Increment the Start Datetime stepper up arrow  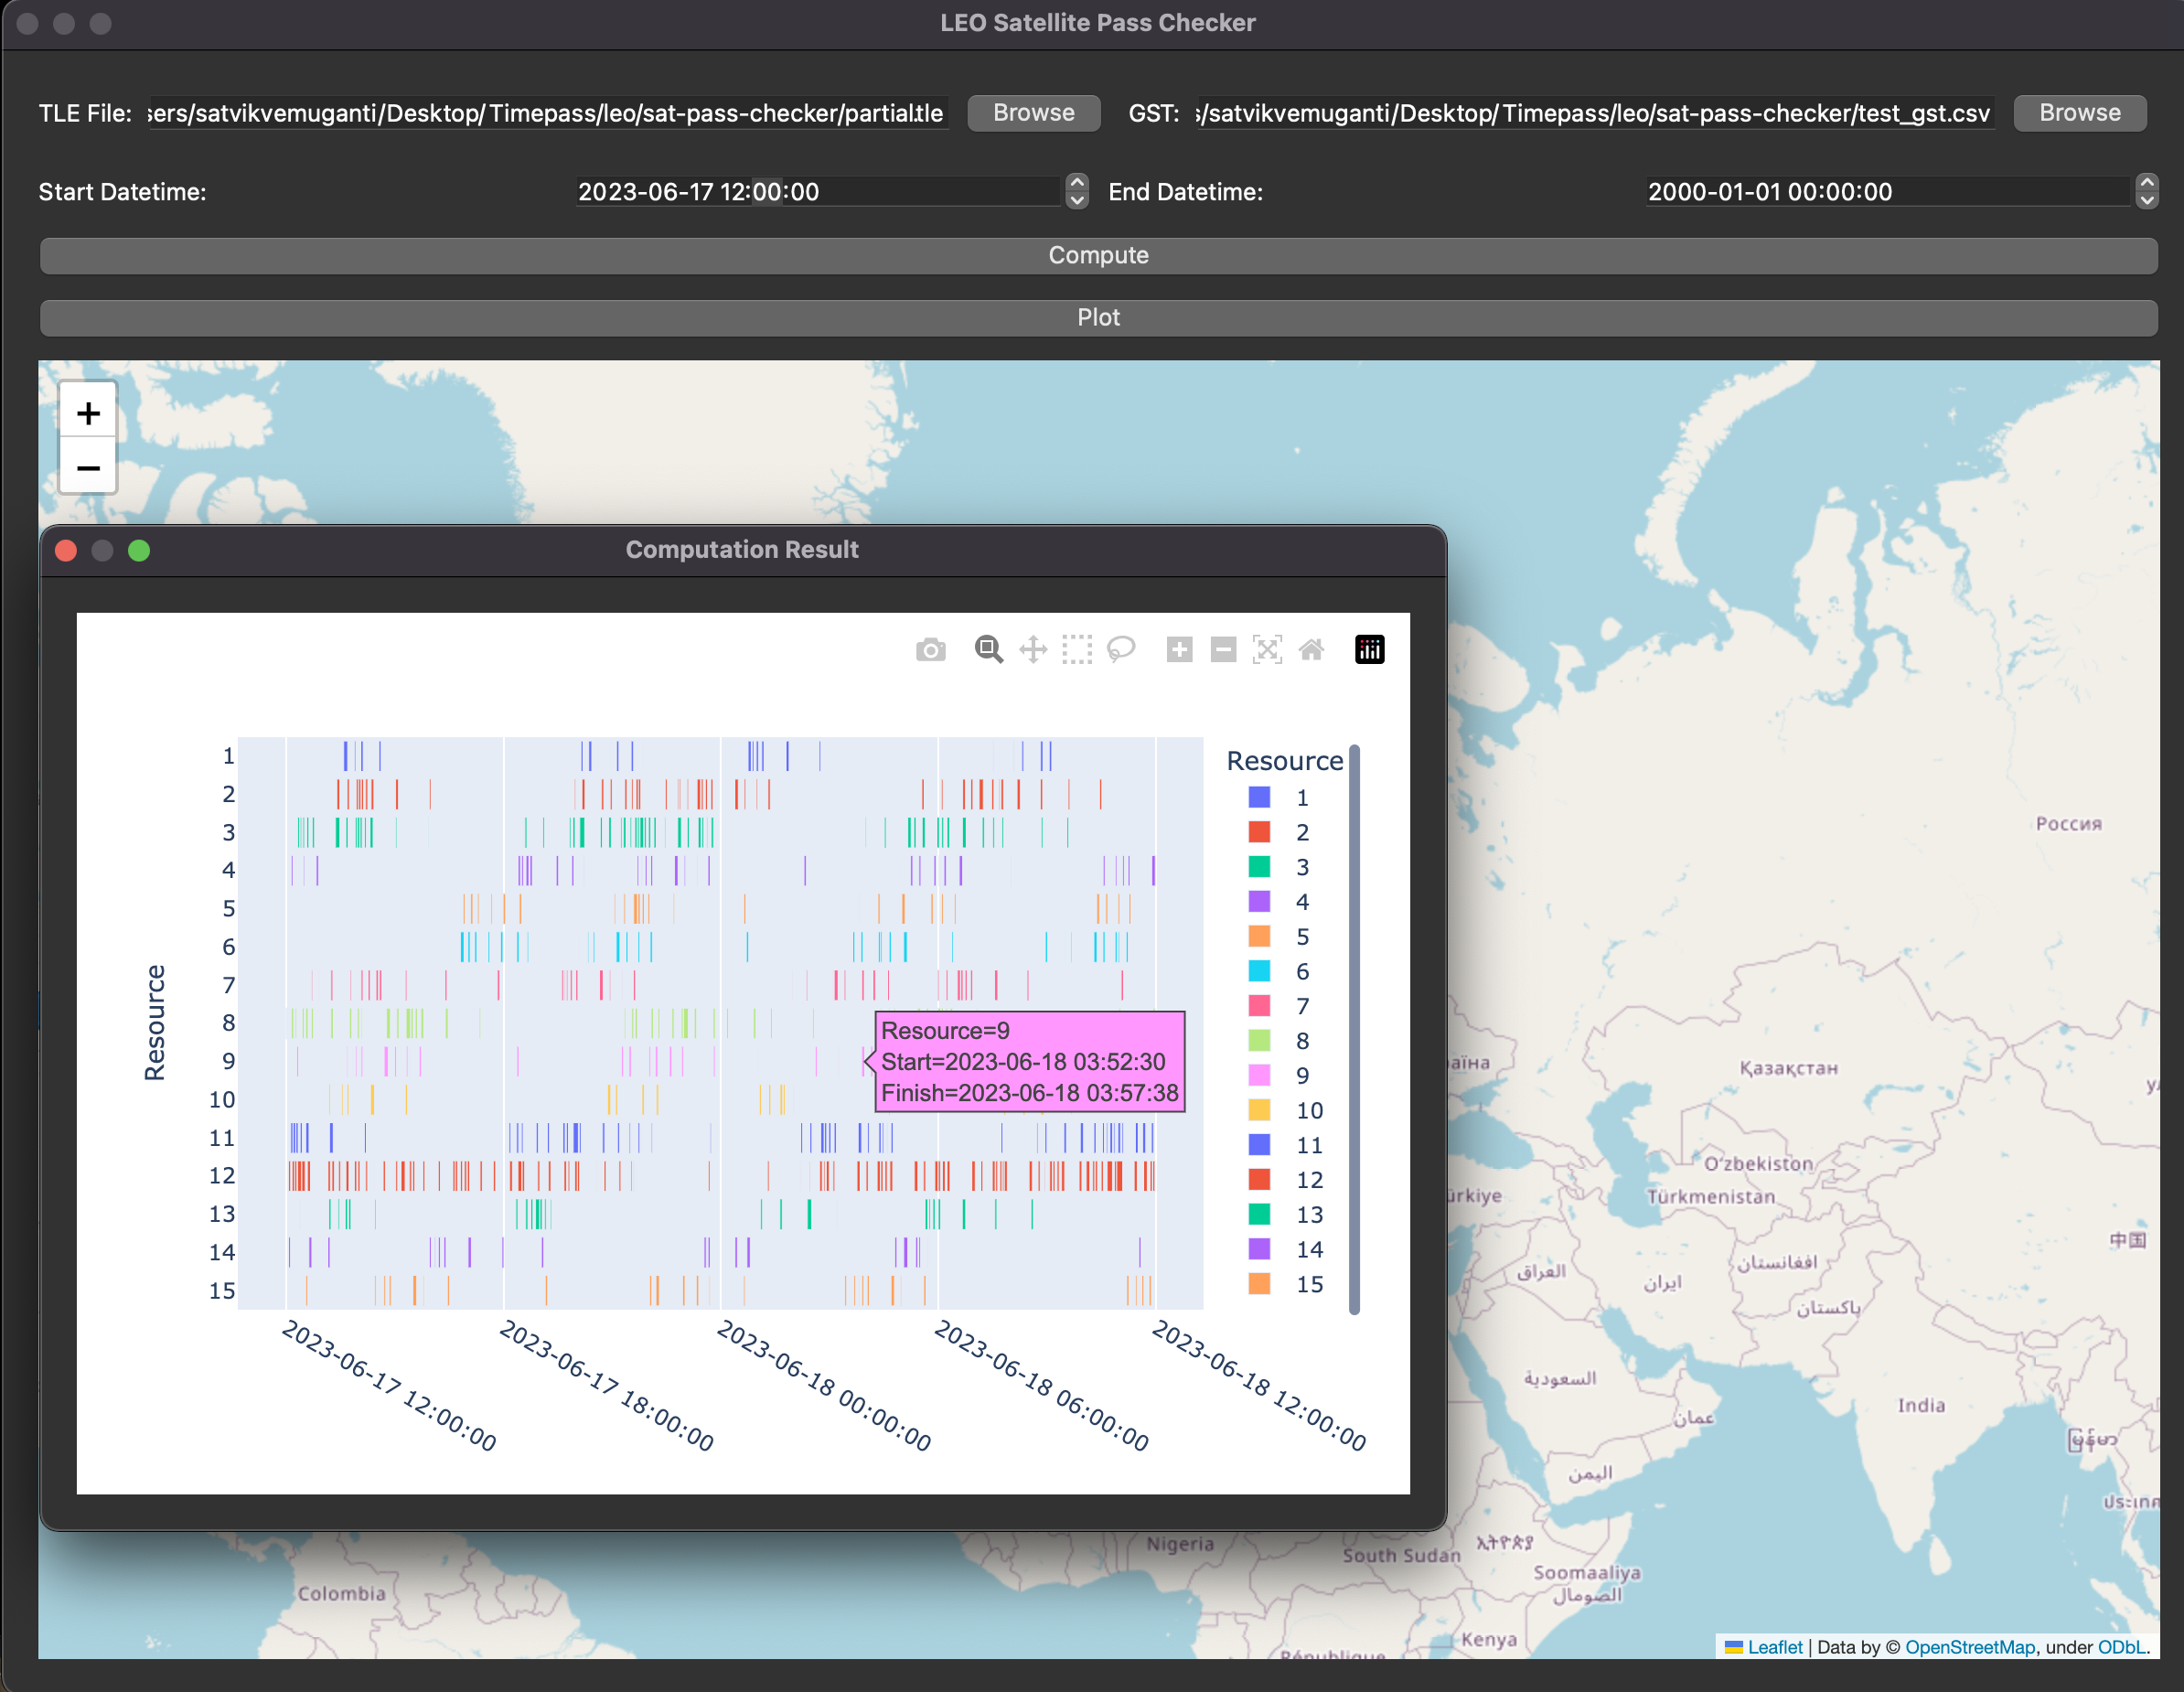(x=1077, y=183)
